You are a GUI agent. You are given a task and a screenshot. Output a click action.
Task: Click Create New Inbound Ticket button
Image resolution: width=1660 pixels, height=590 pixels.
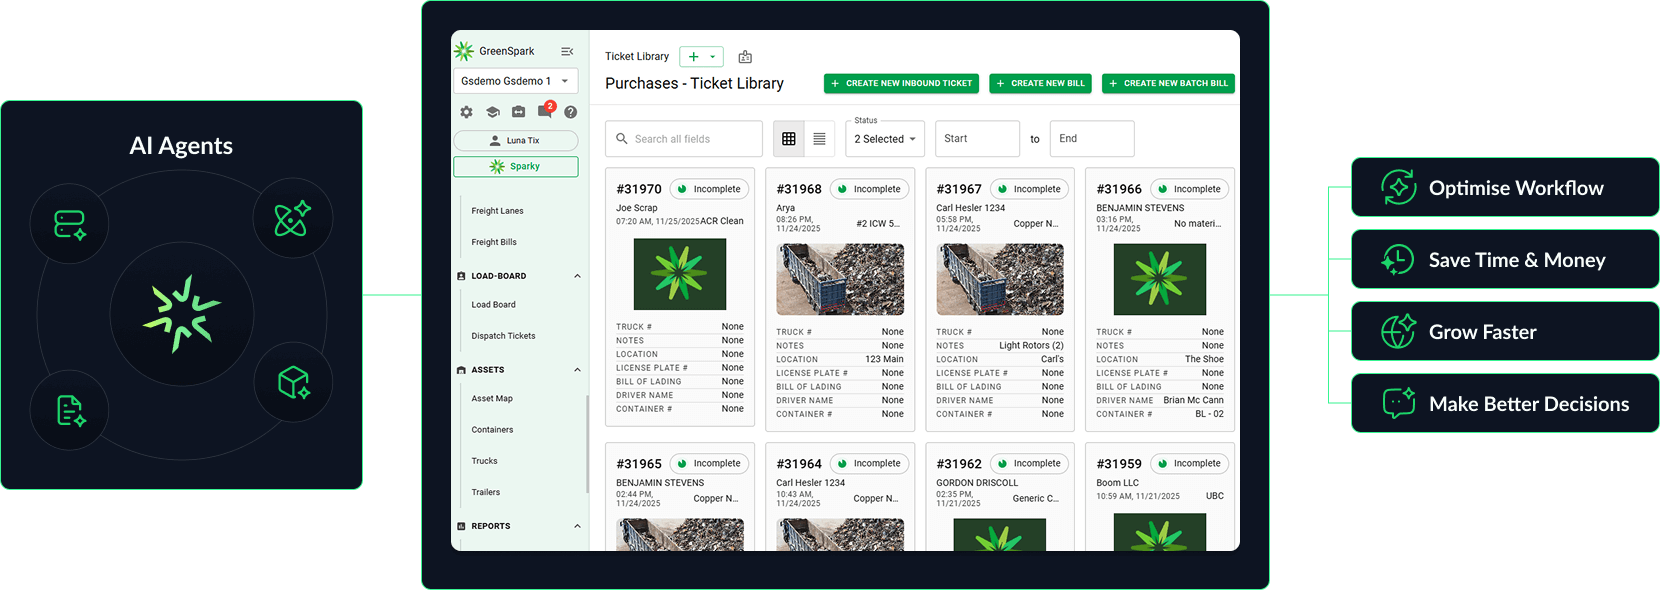(x=901, y=83)
